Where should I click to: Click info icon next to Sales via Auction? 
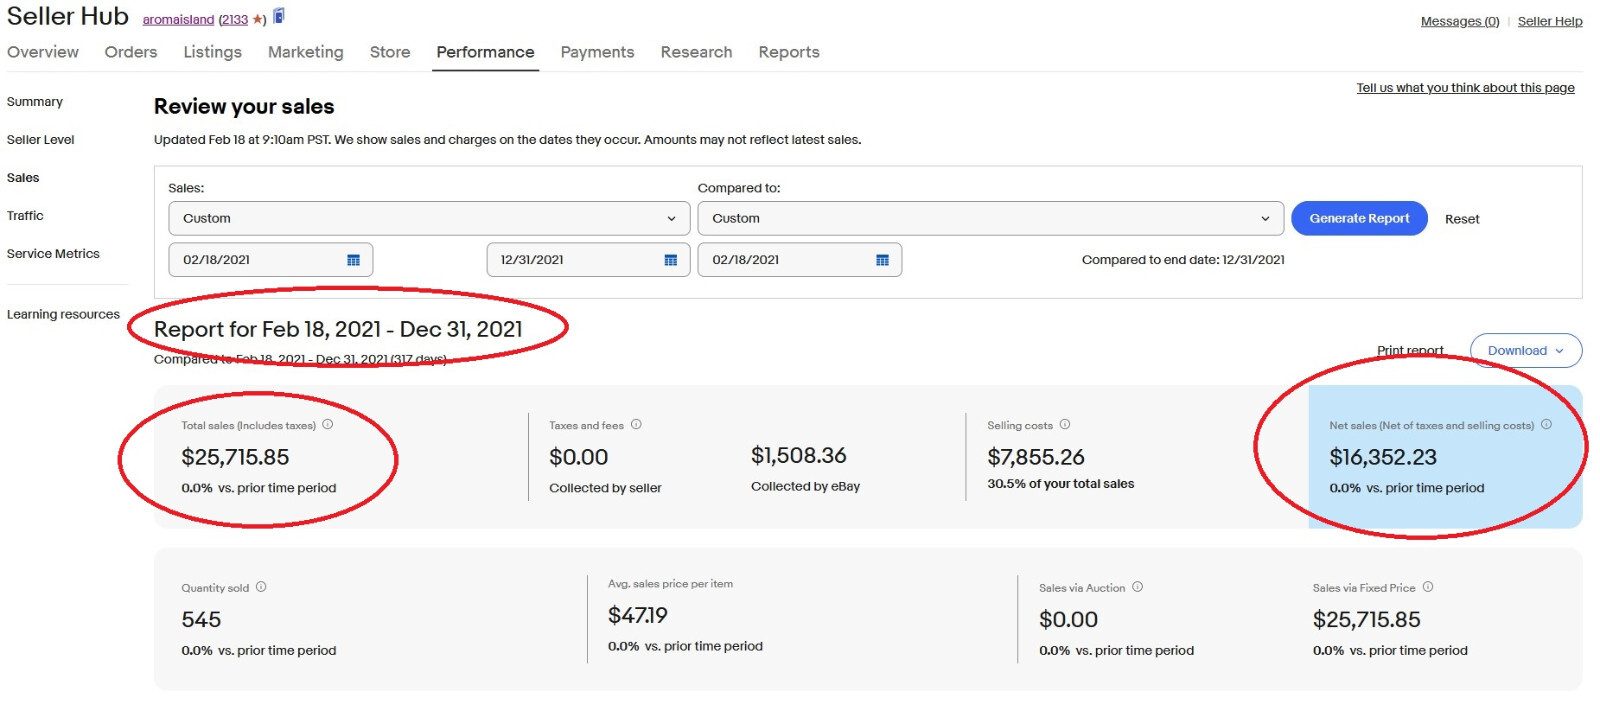[1137, 587]
